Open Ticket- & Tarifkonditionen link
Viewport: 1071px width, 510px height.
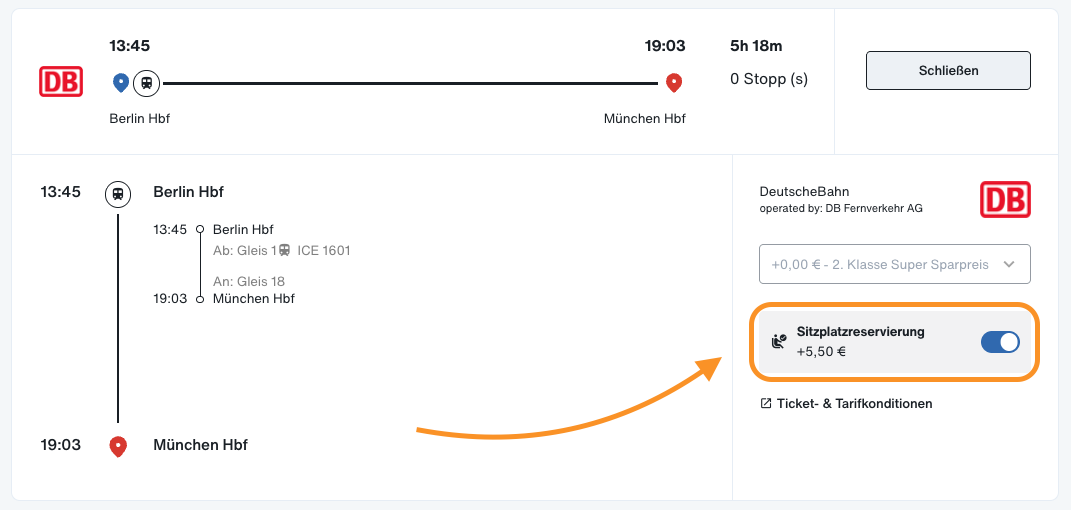854,403
